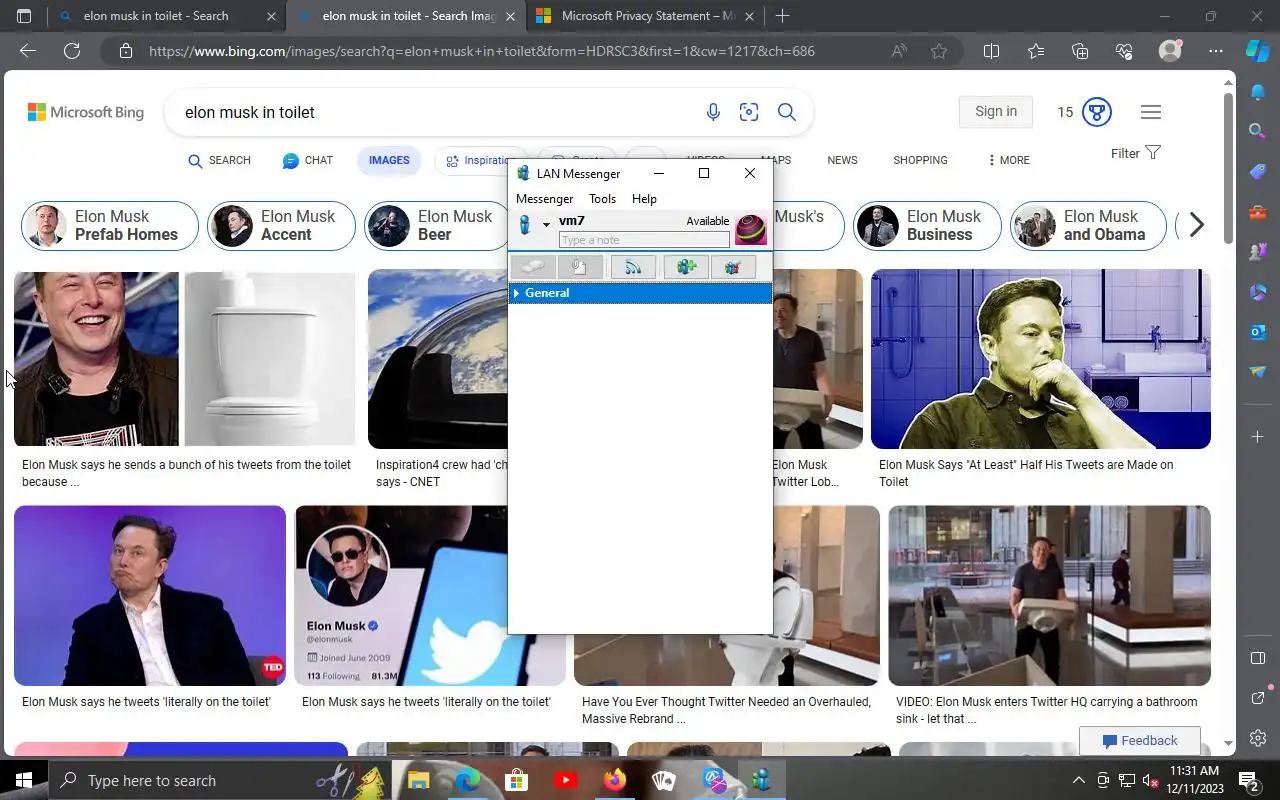This screenshot has height=800, width=1280.
Task: Open the laughing Elon Musk toilet thumbnail
Action: pyautogui.click(x=185, y=358)
